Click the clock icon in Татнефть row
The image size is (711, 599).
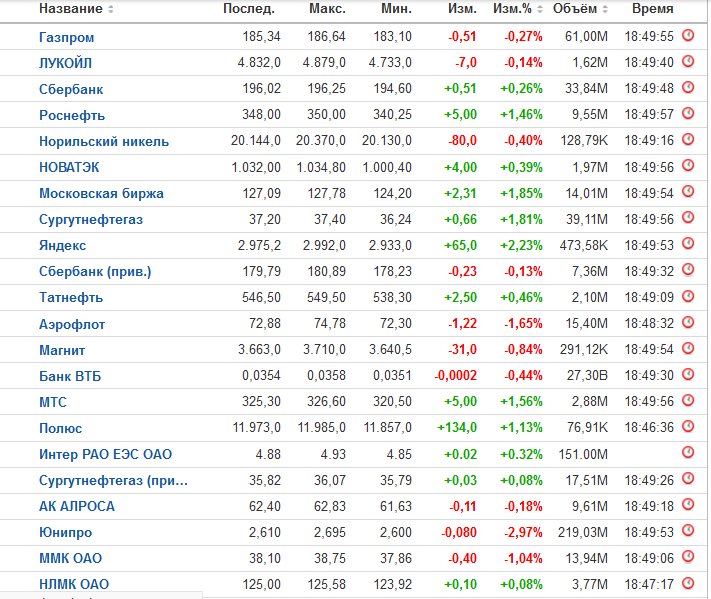[688, 296]
